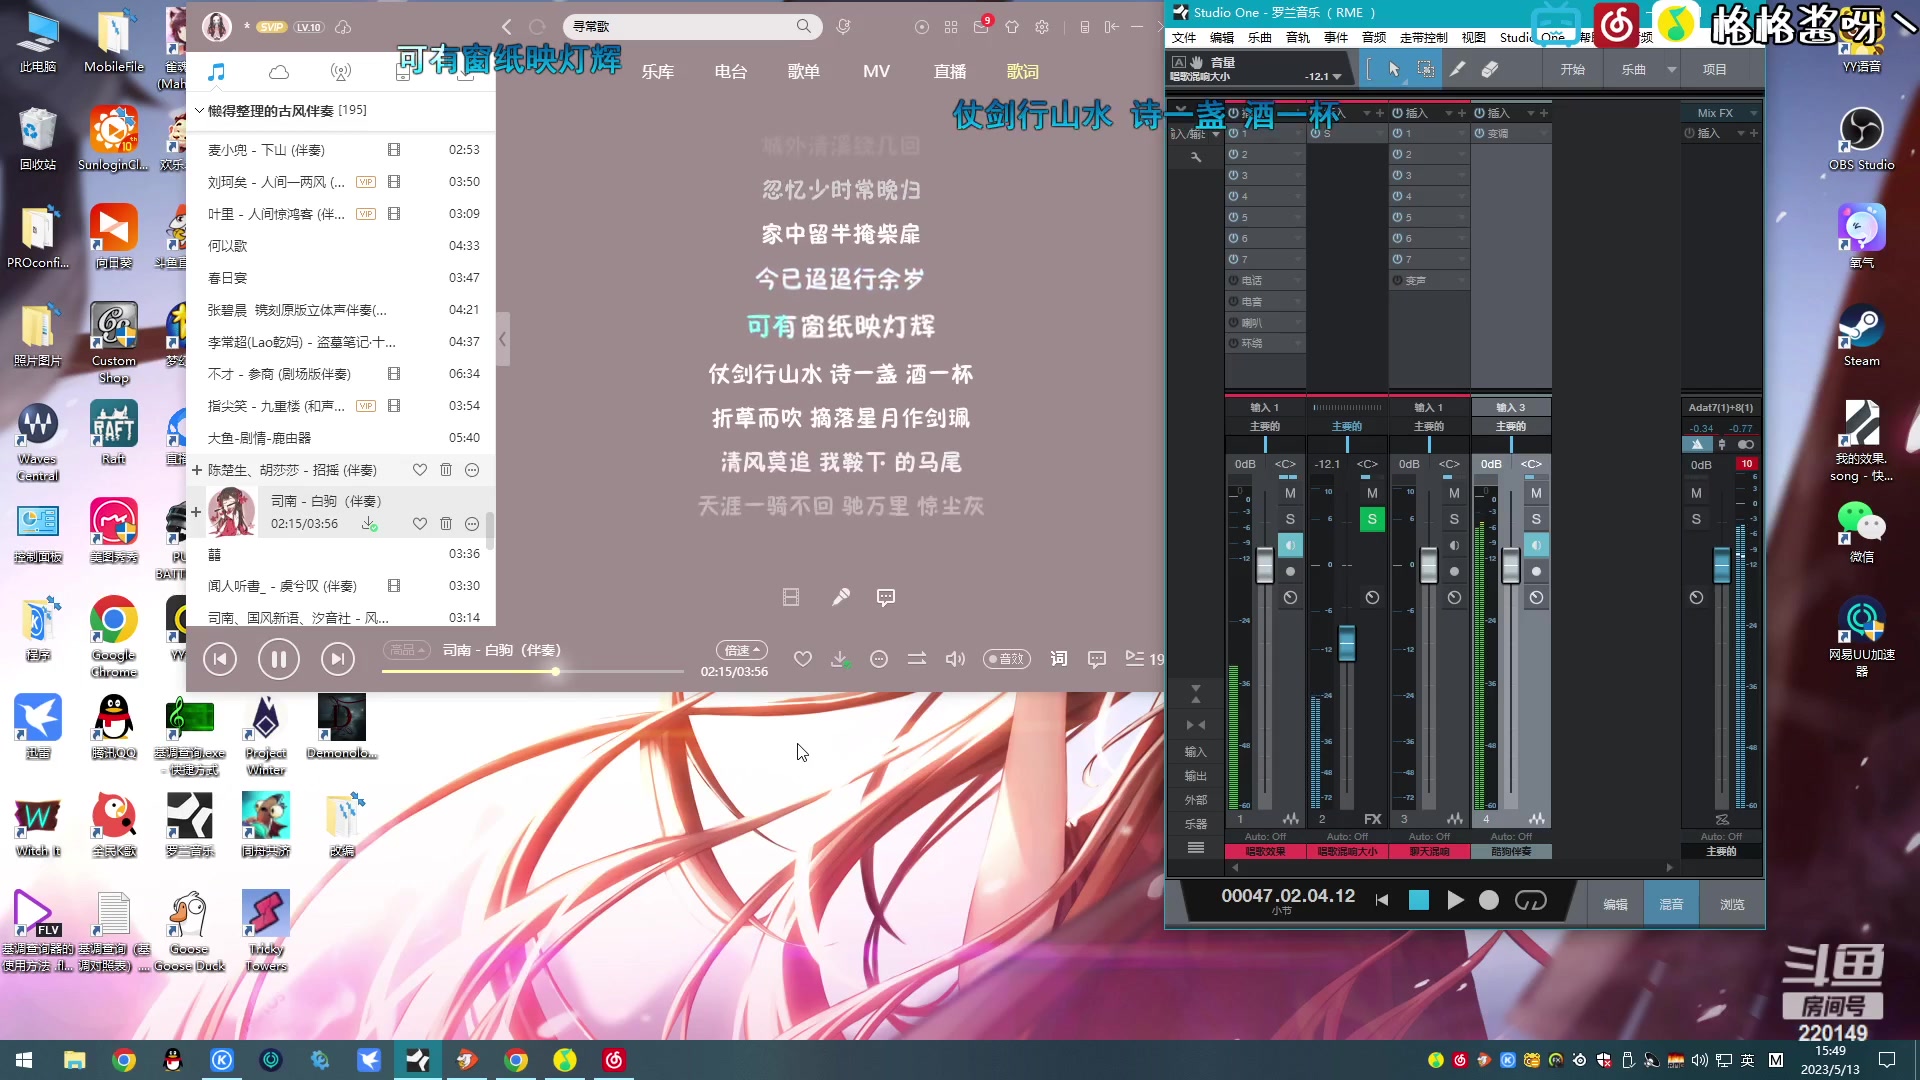Pause playback in the music player

(279, 659)
